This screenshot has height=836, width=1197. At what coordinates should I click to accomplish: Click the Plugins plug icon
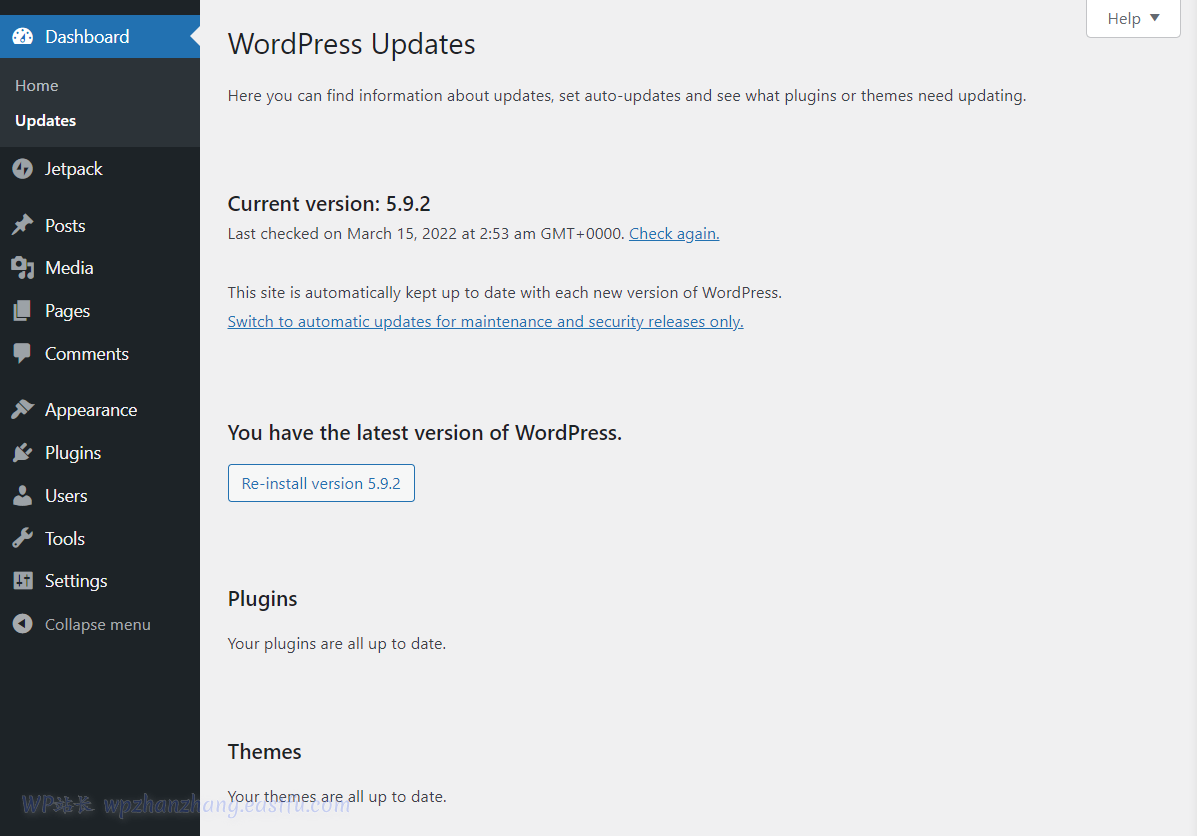pos(22,453)
